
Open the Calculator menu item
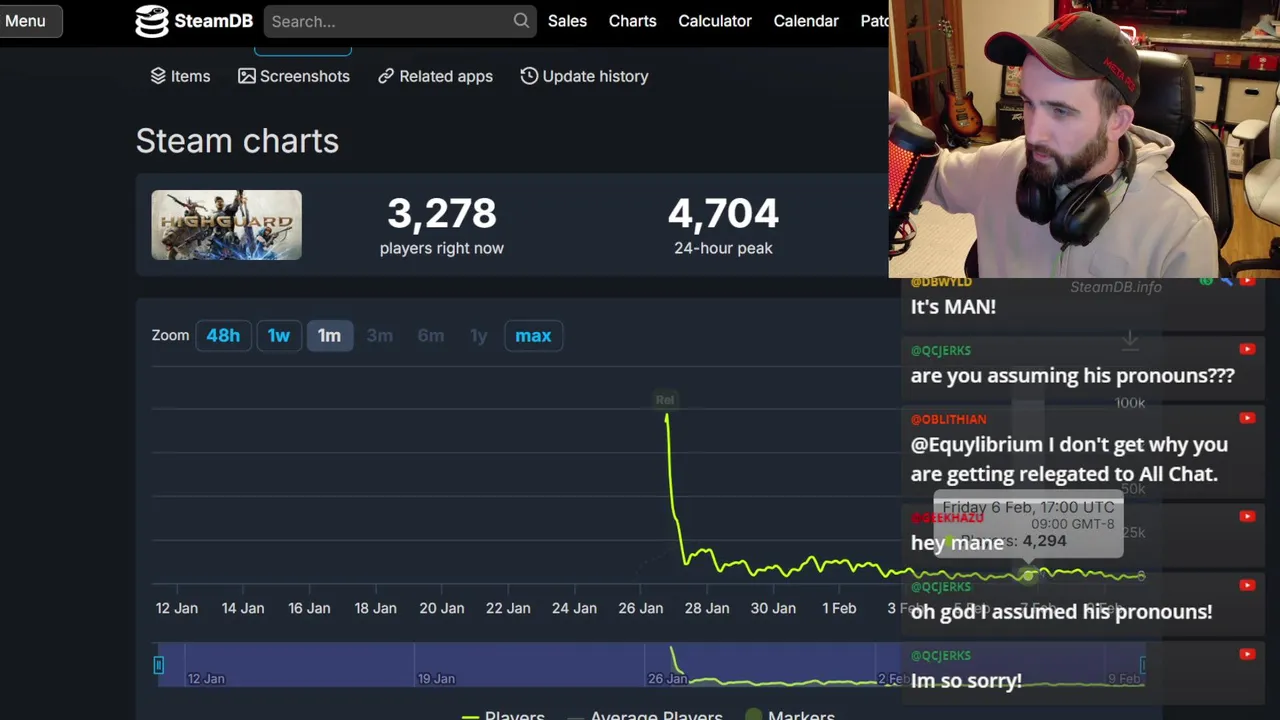(x=715, y=21)
